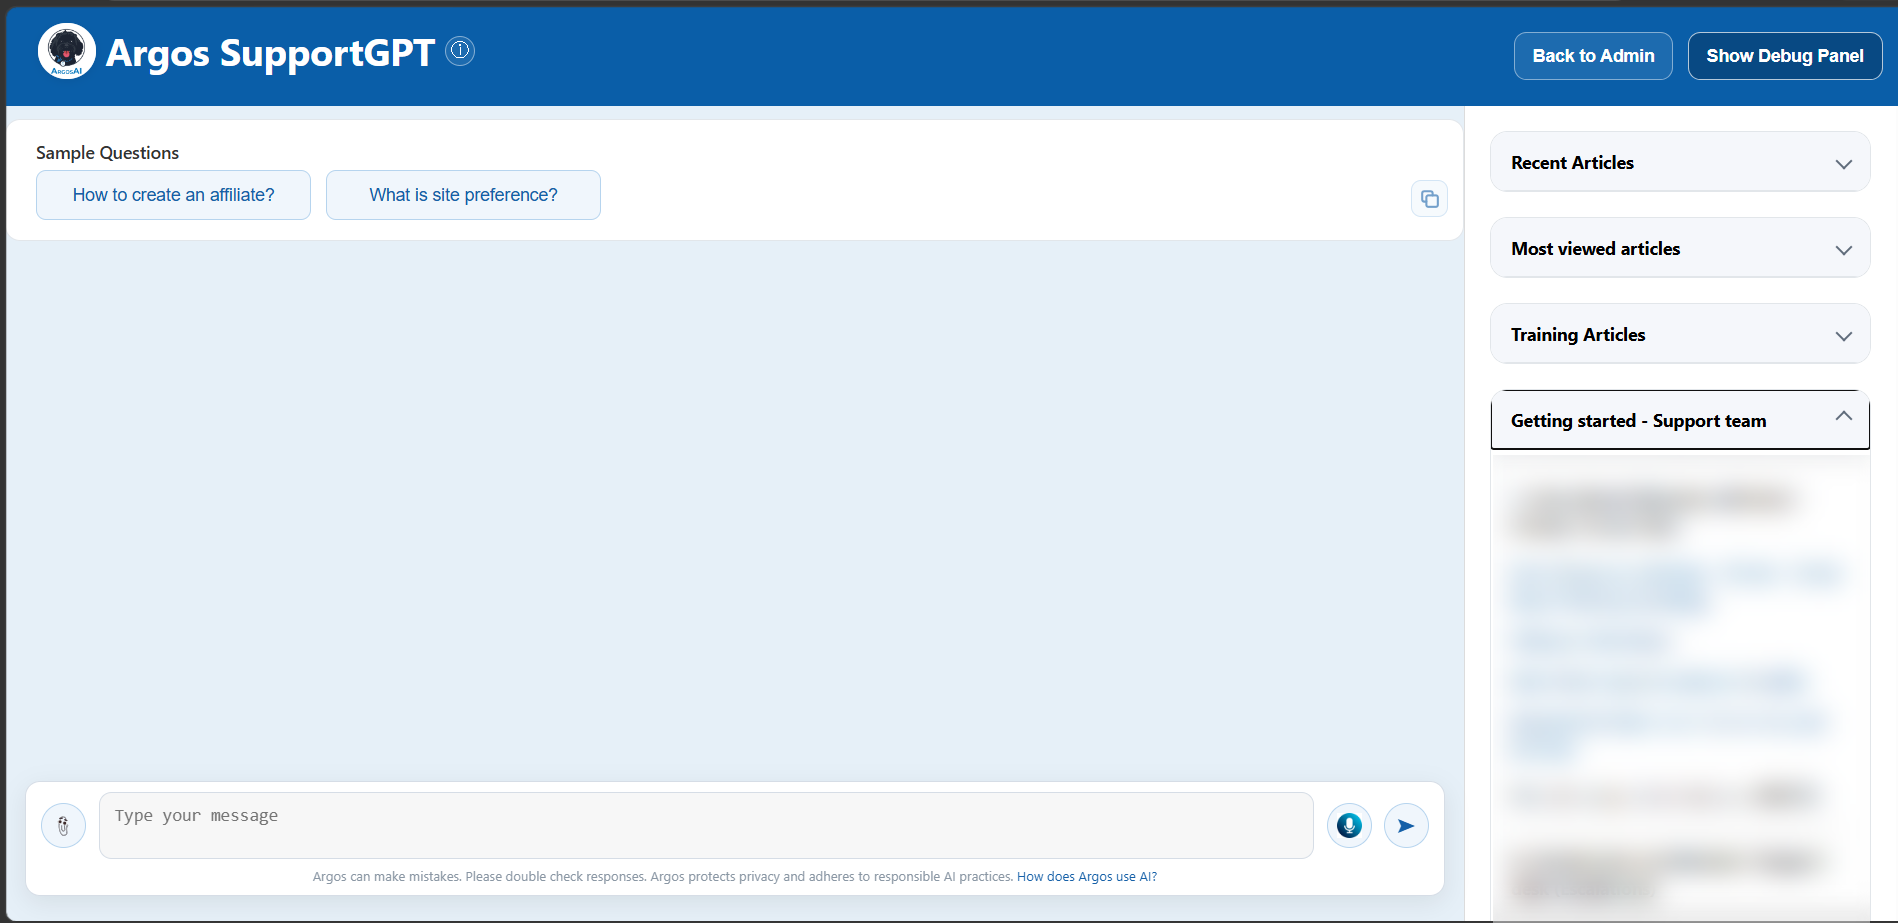Click the "Sample Questions" heading text

108,153
